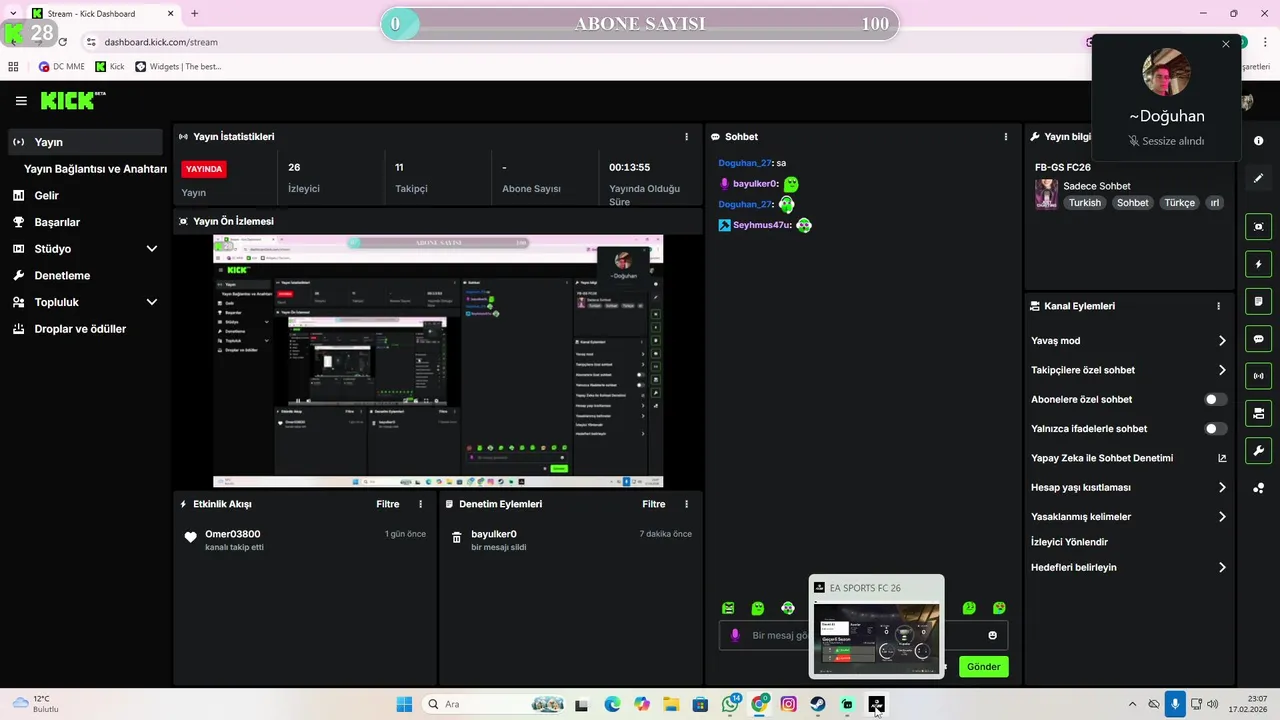Click the three-dots community icon in right rail
Viewport: 1280px width, 720px height.
tap(1258, 488)
